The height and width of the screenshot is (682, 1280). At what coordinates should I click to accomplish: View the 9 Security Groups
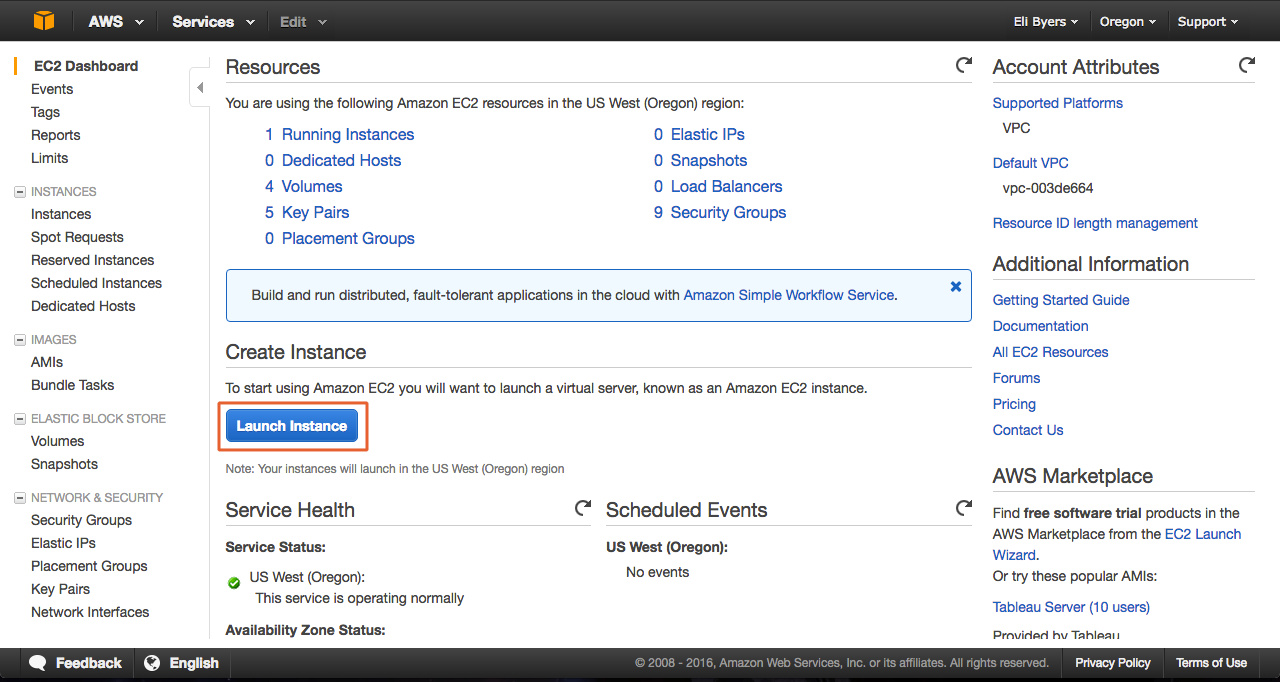(727, 212)
